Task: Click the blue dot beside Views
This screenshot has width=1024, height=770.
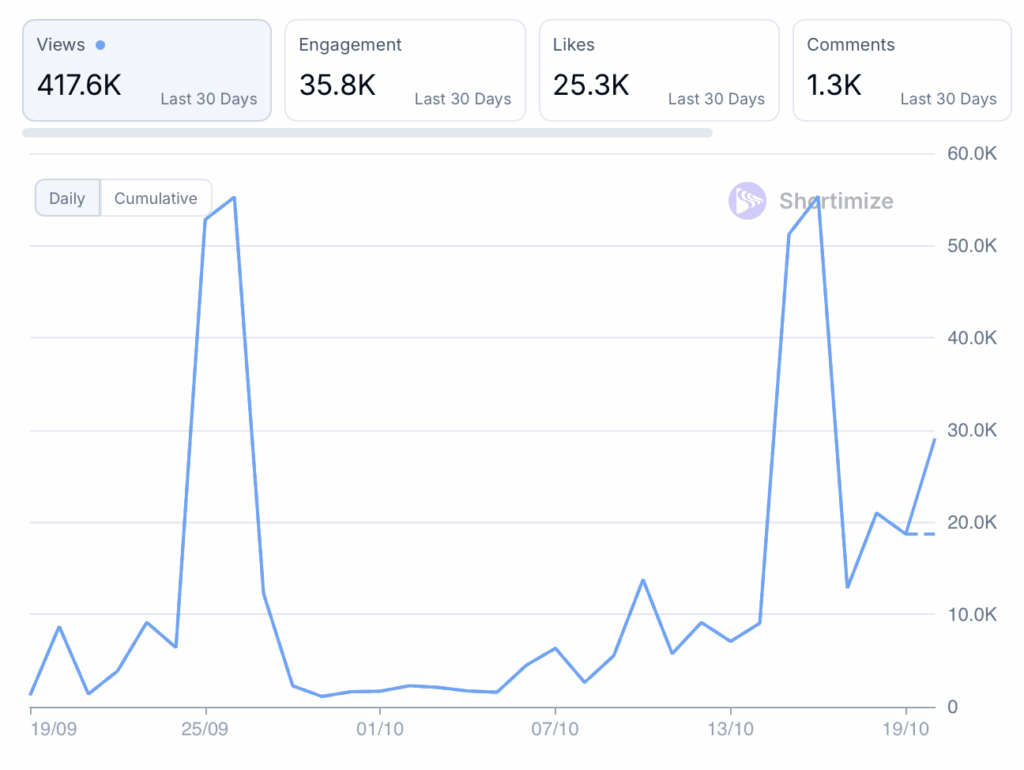Action: tap(100, 45)
